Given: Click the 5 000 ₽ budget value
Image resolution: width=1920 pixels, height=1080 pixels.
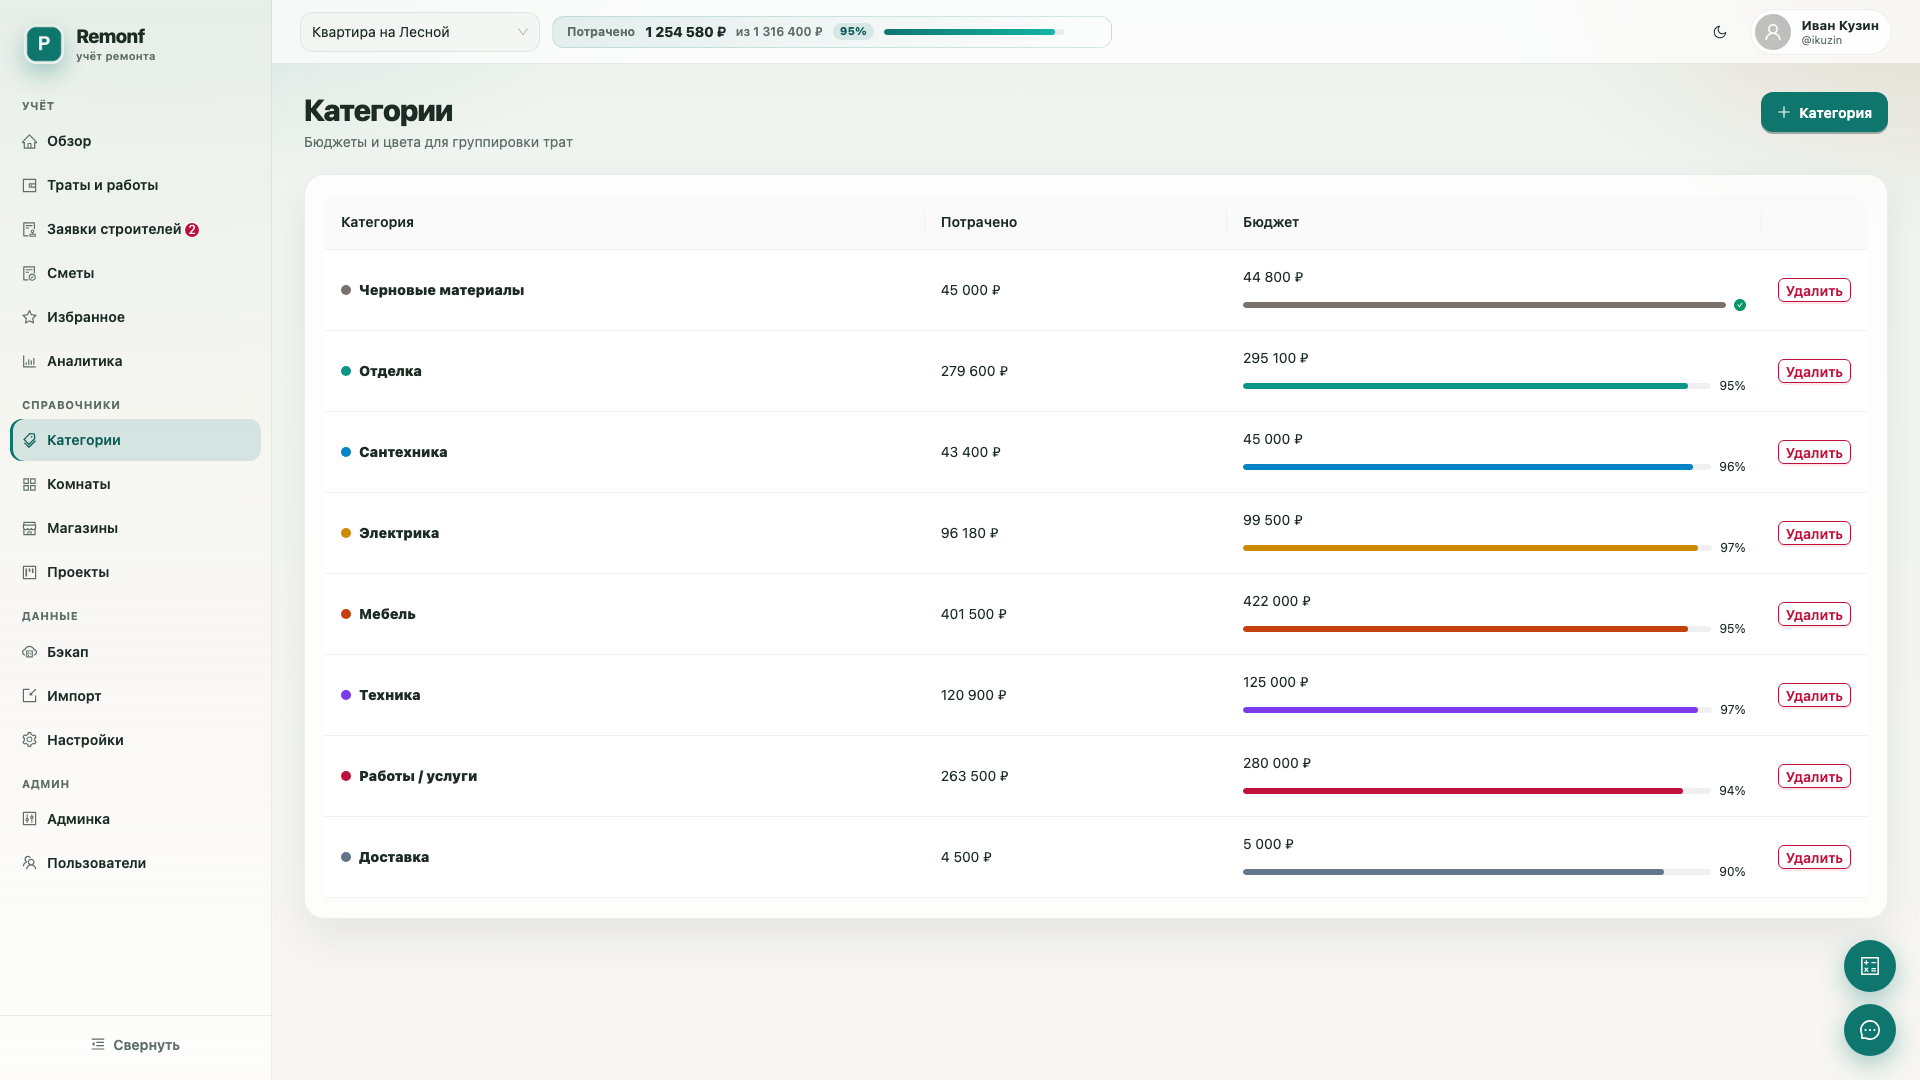Looking at the screenshot, I should pyautogui.click(x=1268, y=844).
